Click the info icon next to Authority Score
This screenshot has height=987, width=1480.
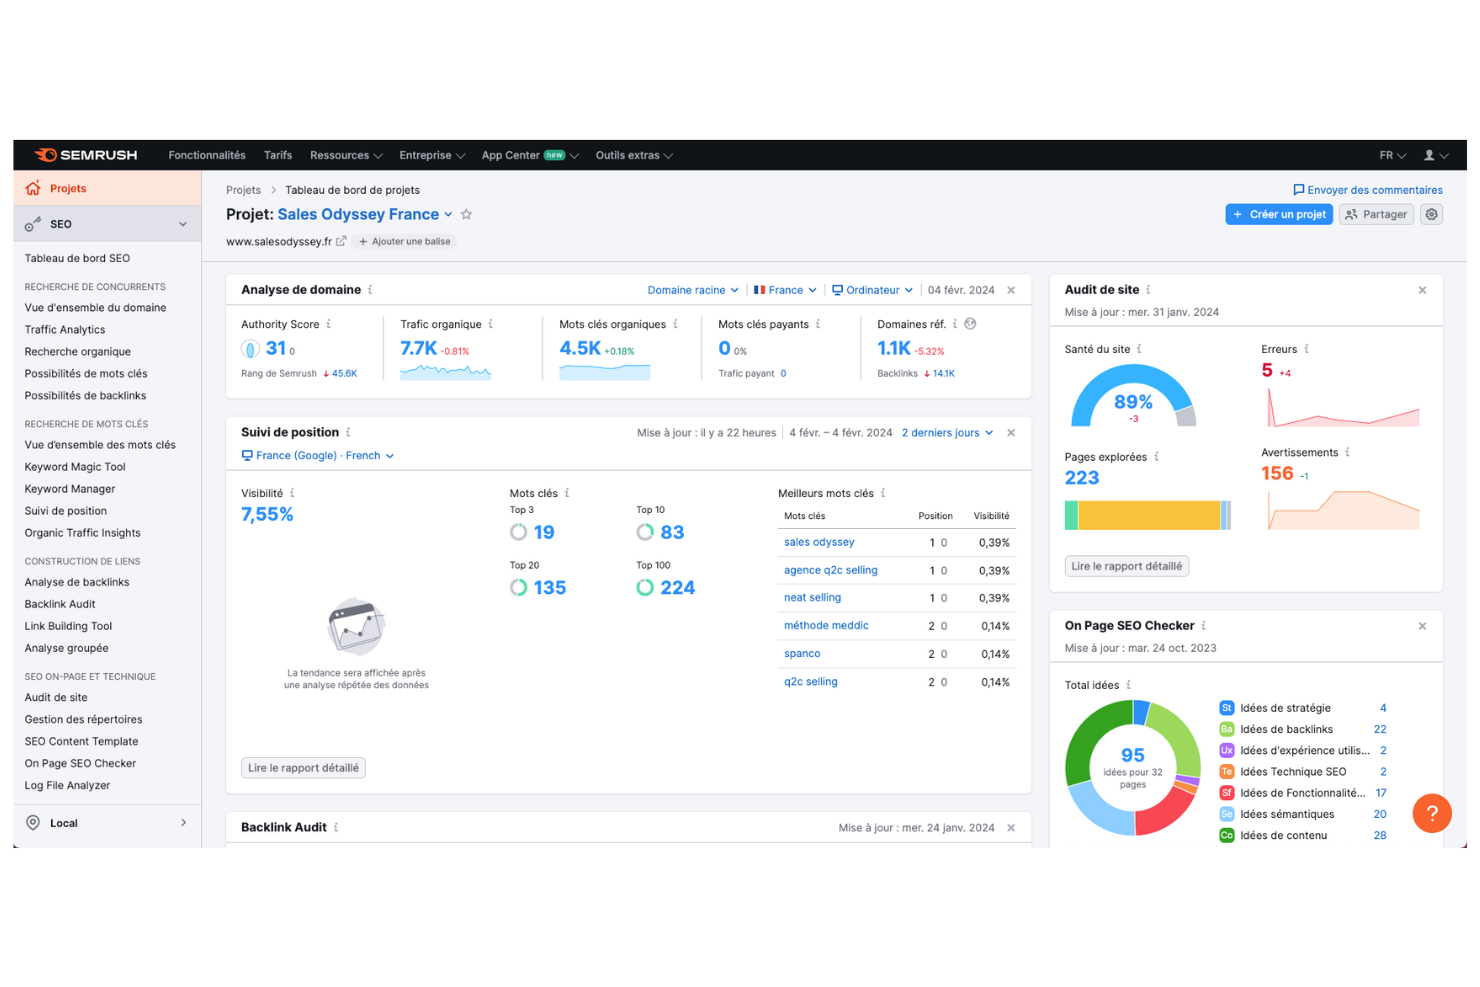(x=327, y=323)
